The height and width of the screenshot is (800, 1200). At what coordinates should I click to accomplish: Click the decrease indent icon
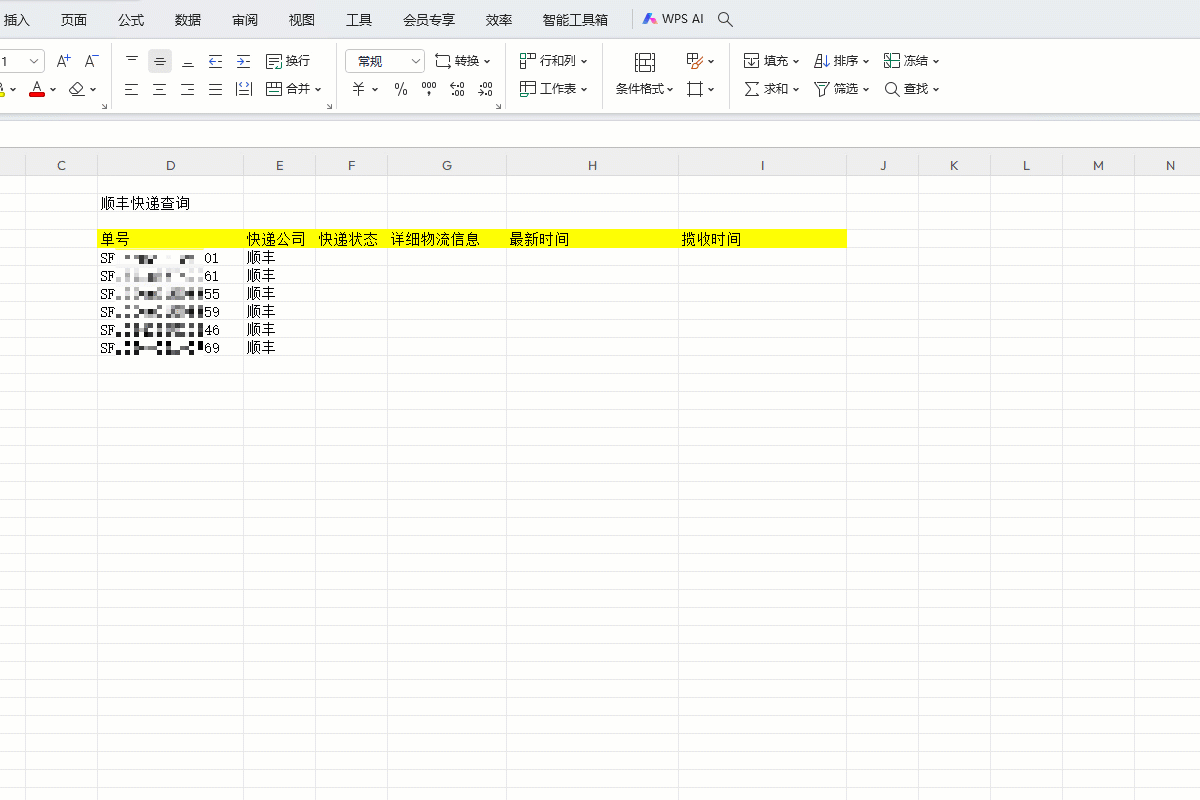click(x=215, y=61)
